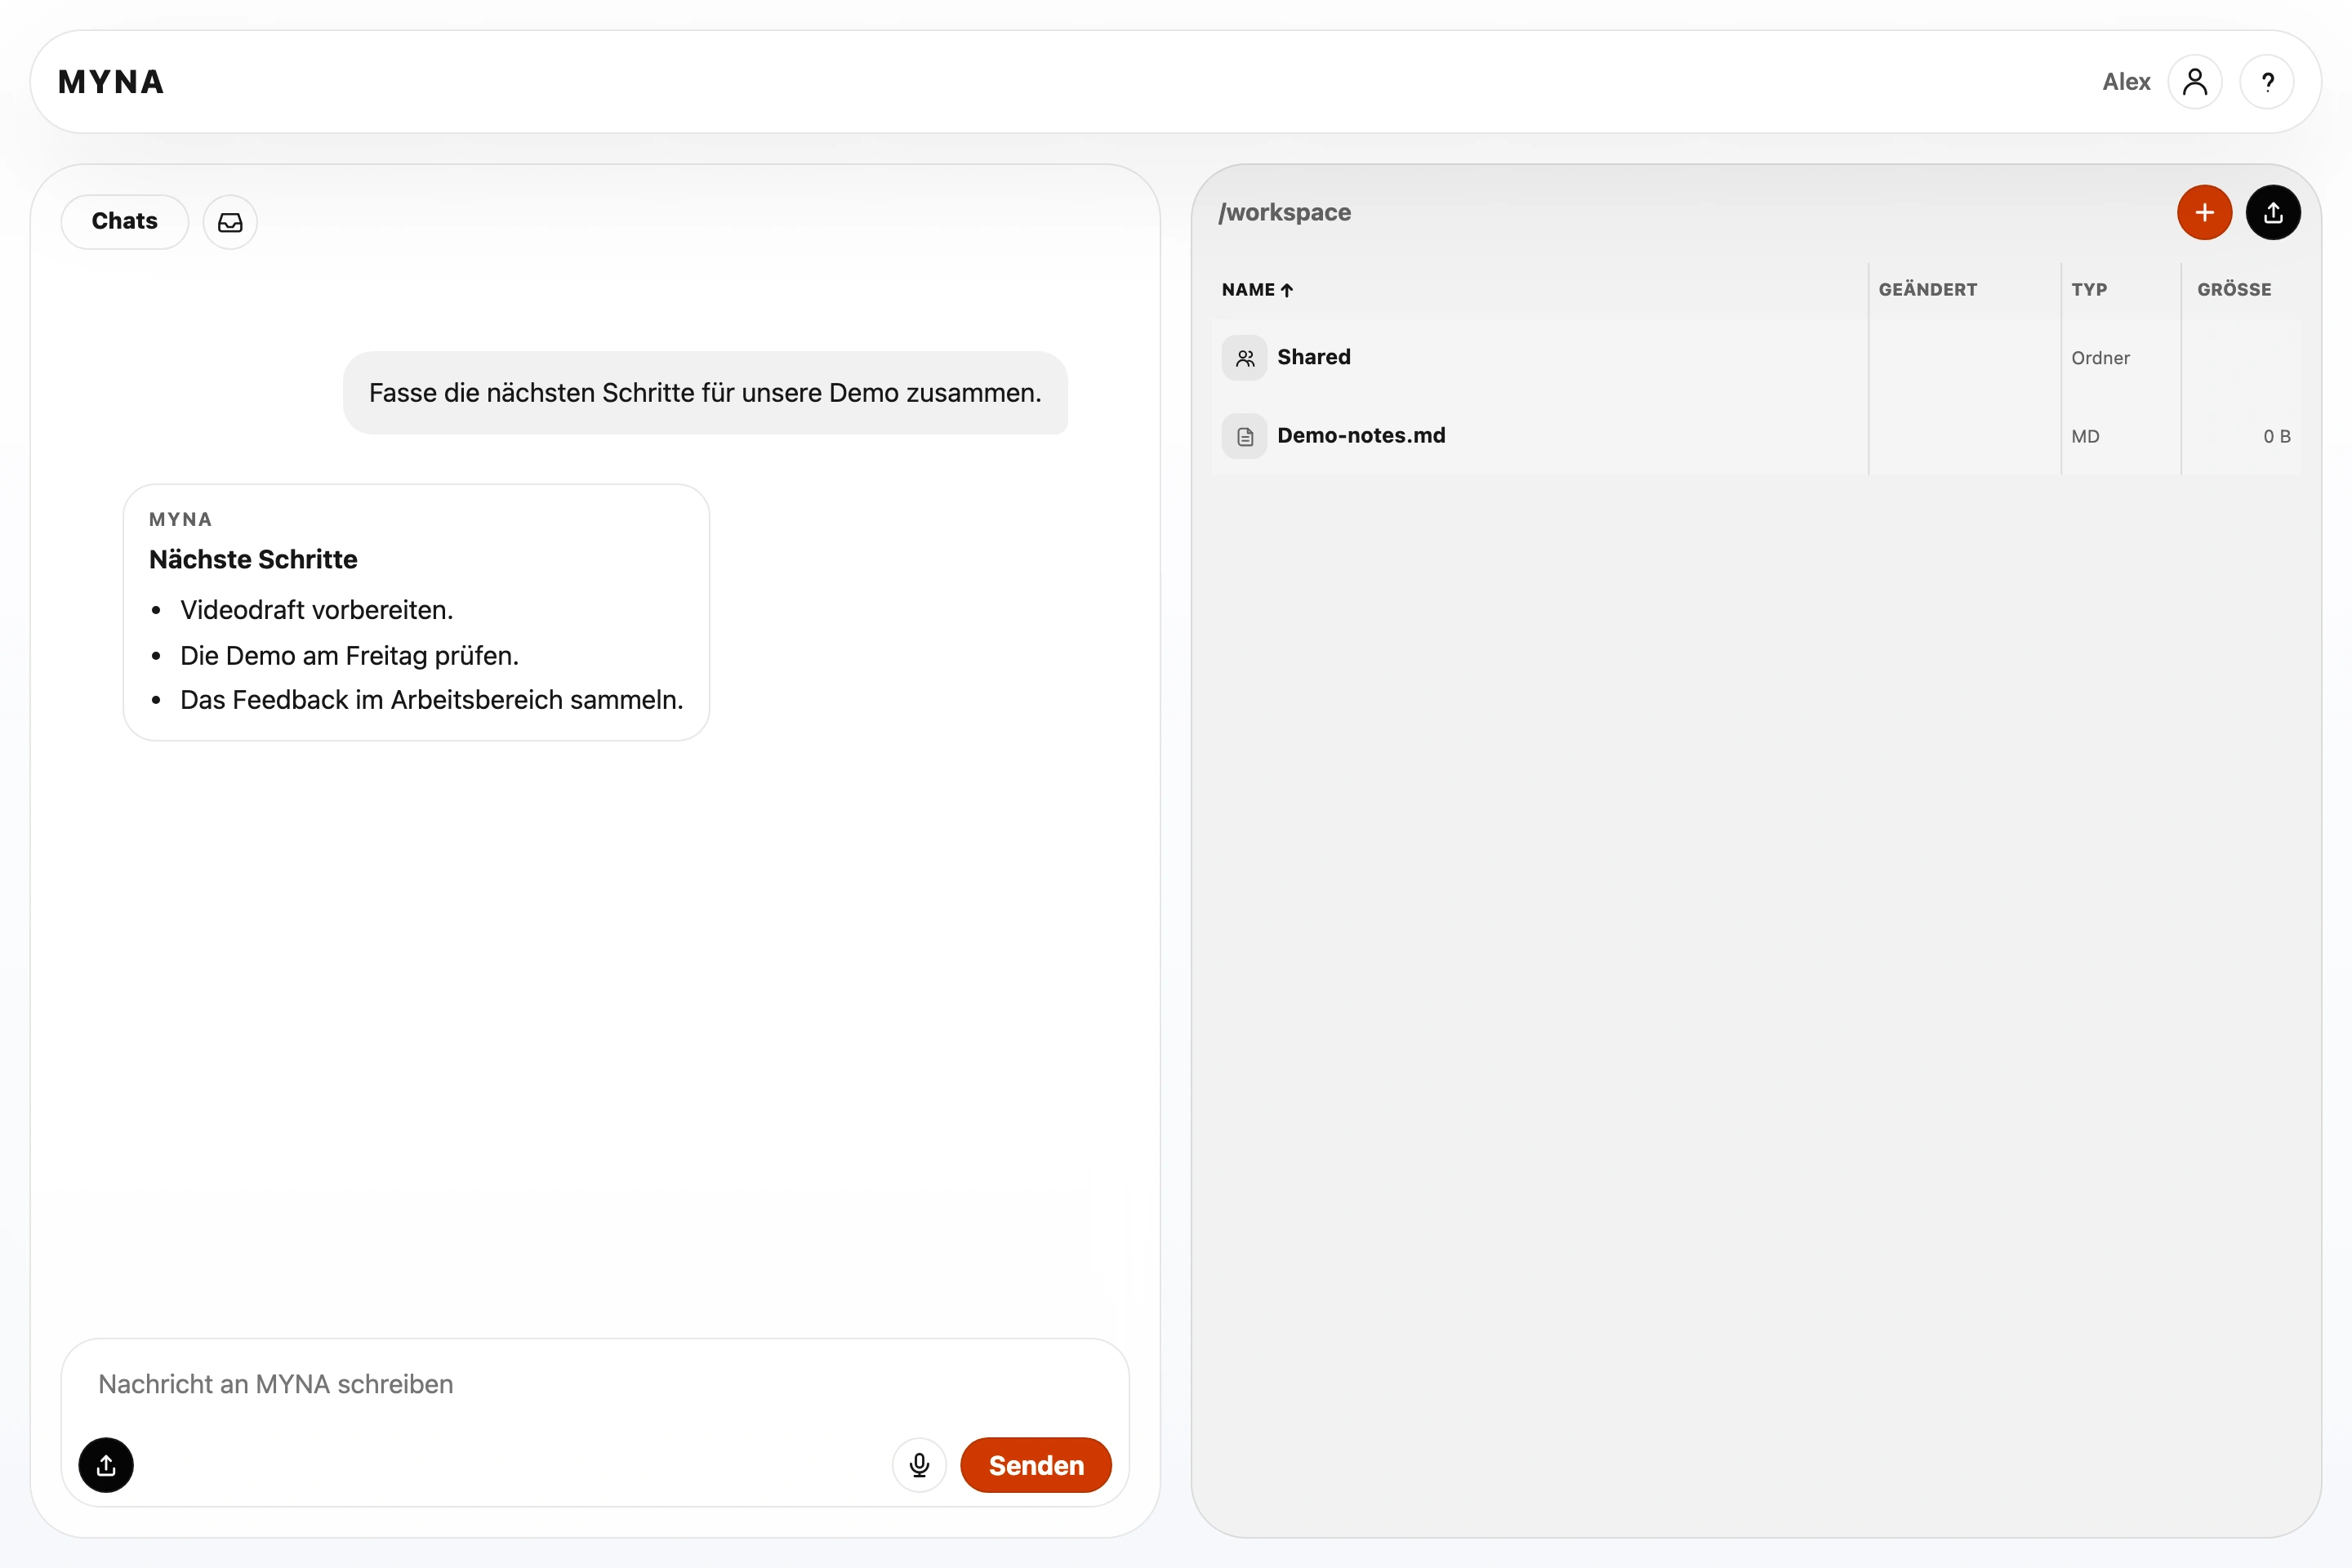Click the black upload button in workspace header

(x=2273, y=212)
